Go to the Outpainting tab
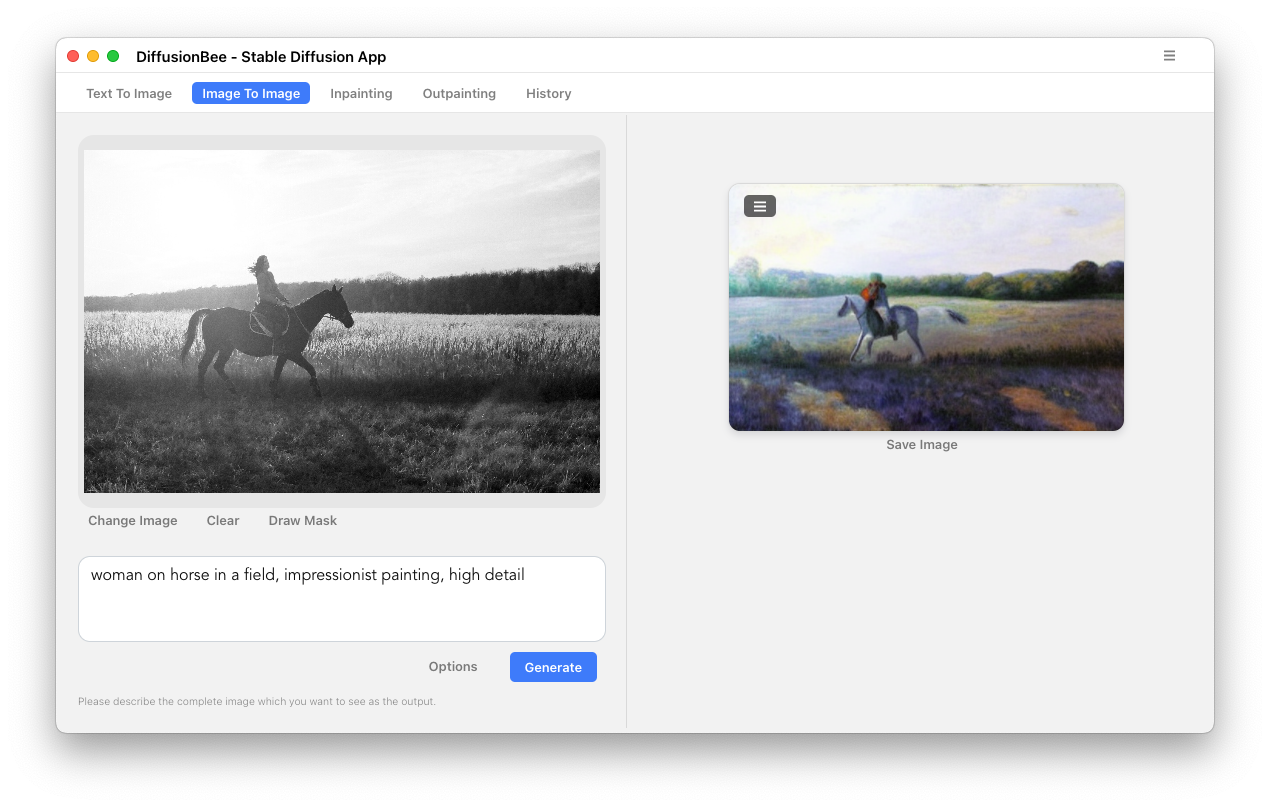 click(x=459, y=93)
